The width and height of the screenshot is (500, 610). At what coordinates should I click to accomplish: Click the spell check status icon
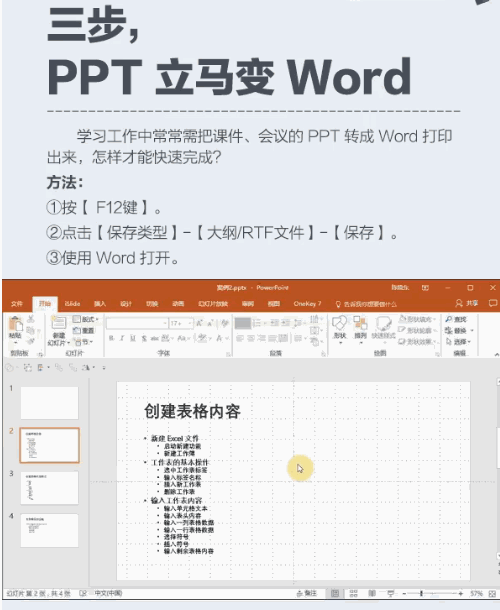[x=83, y=593]
